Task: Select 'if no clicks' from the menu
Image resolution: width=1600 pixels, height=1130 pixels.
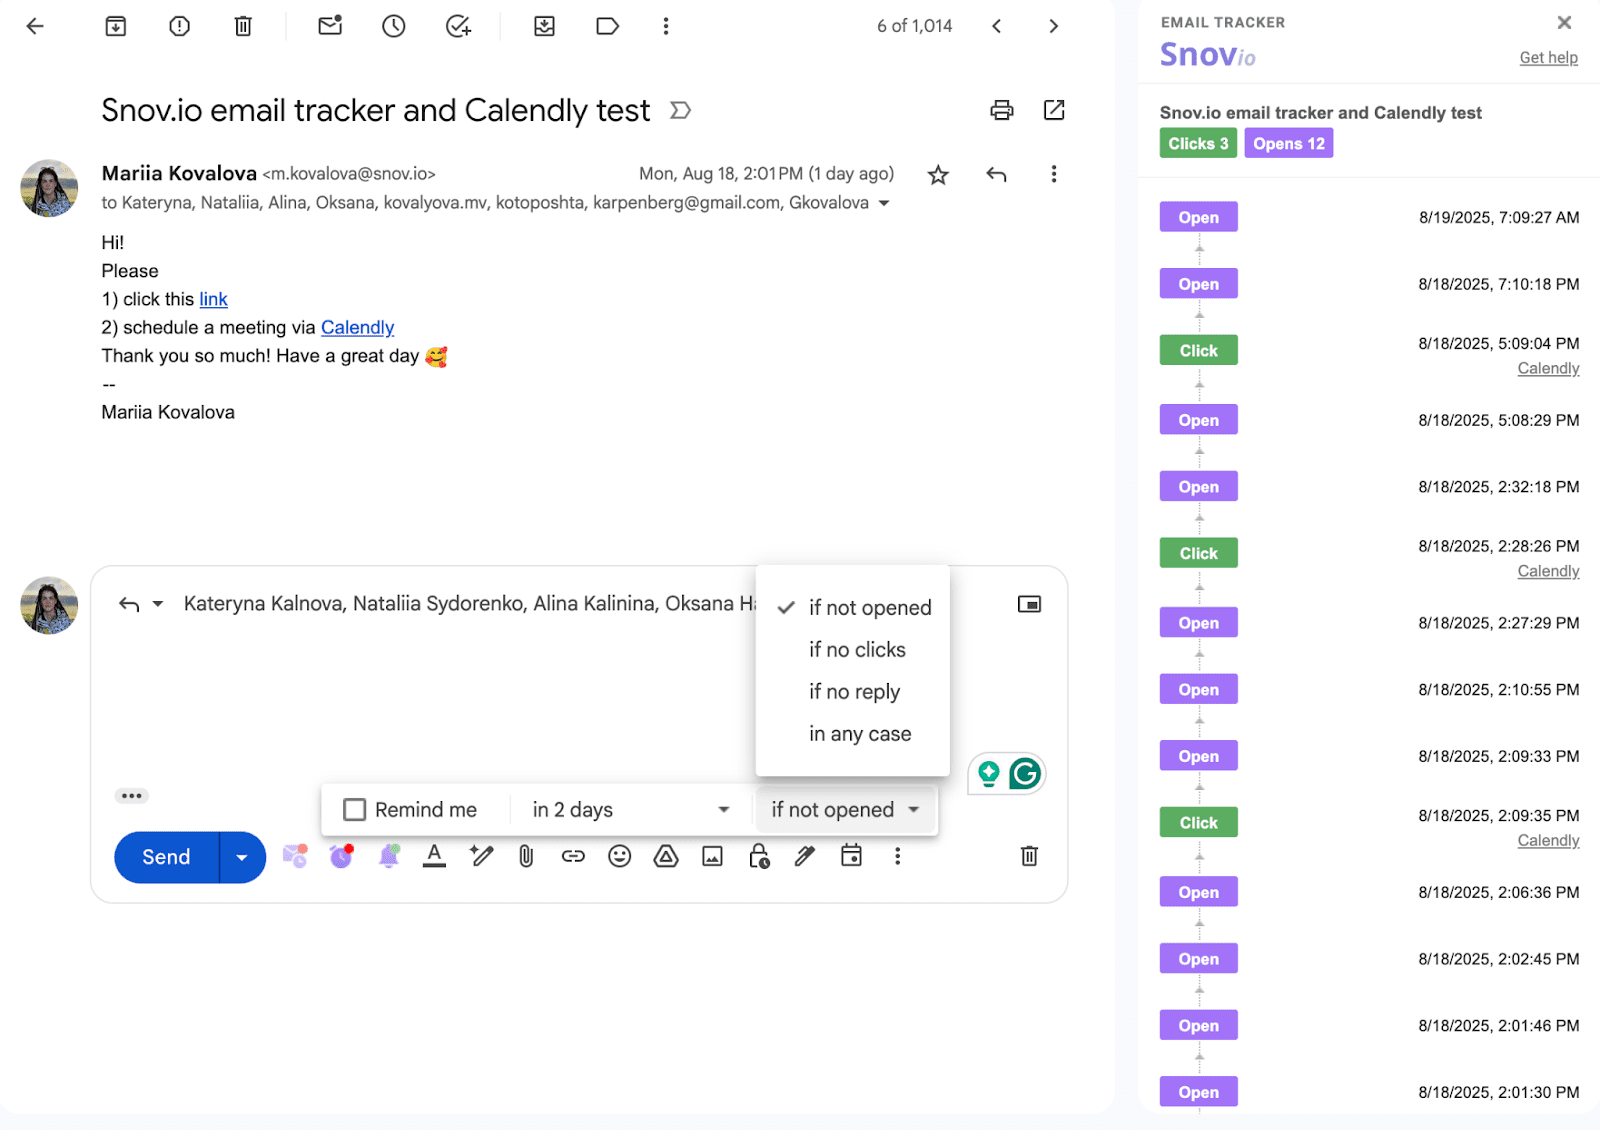Action: click(857, 650)
